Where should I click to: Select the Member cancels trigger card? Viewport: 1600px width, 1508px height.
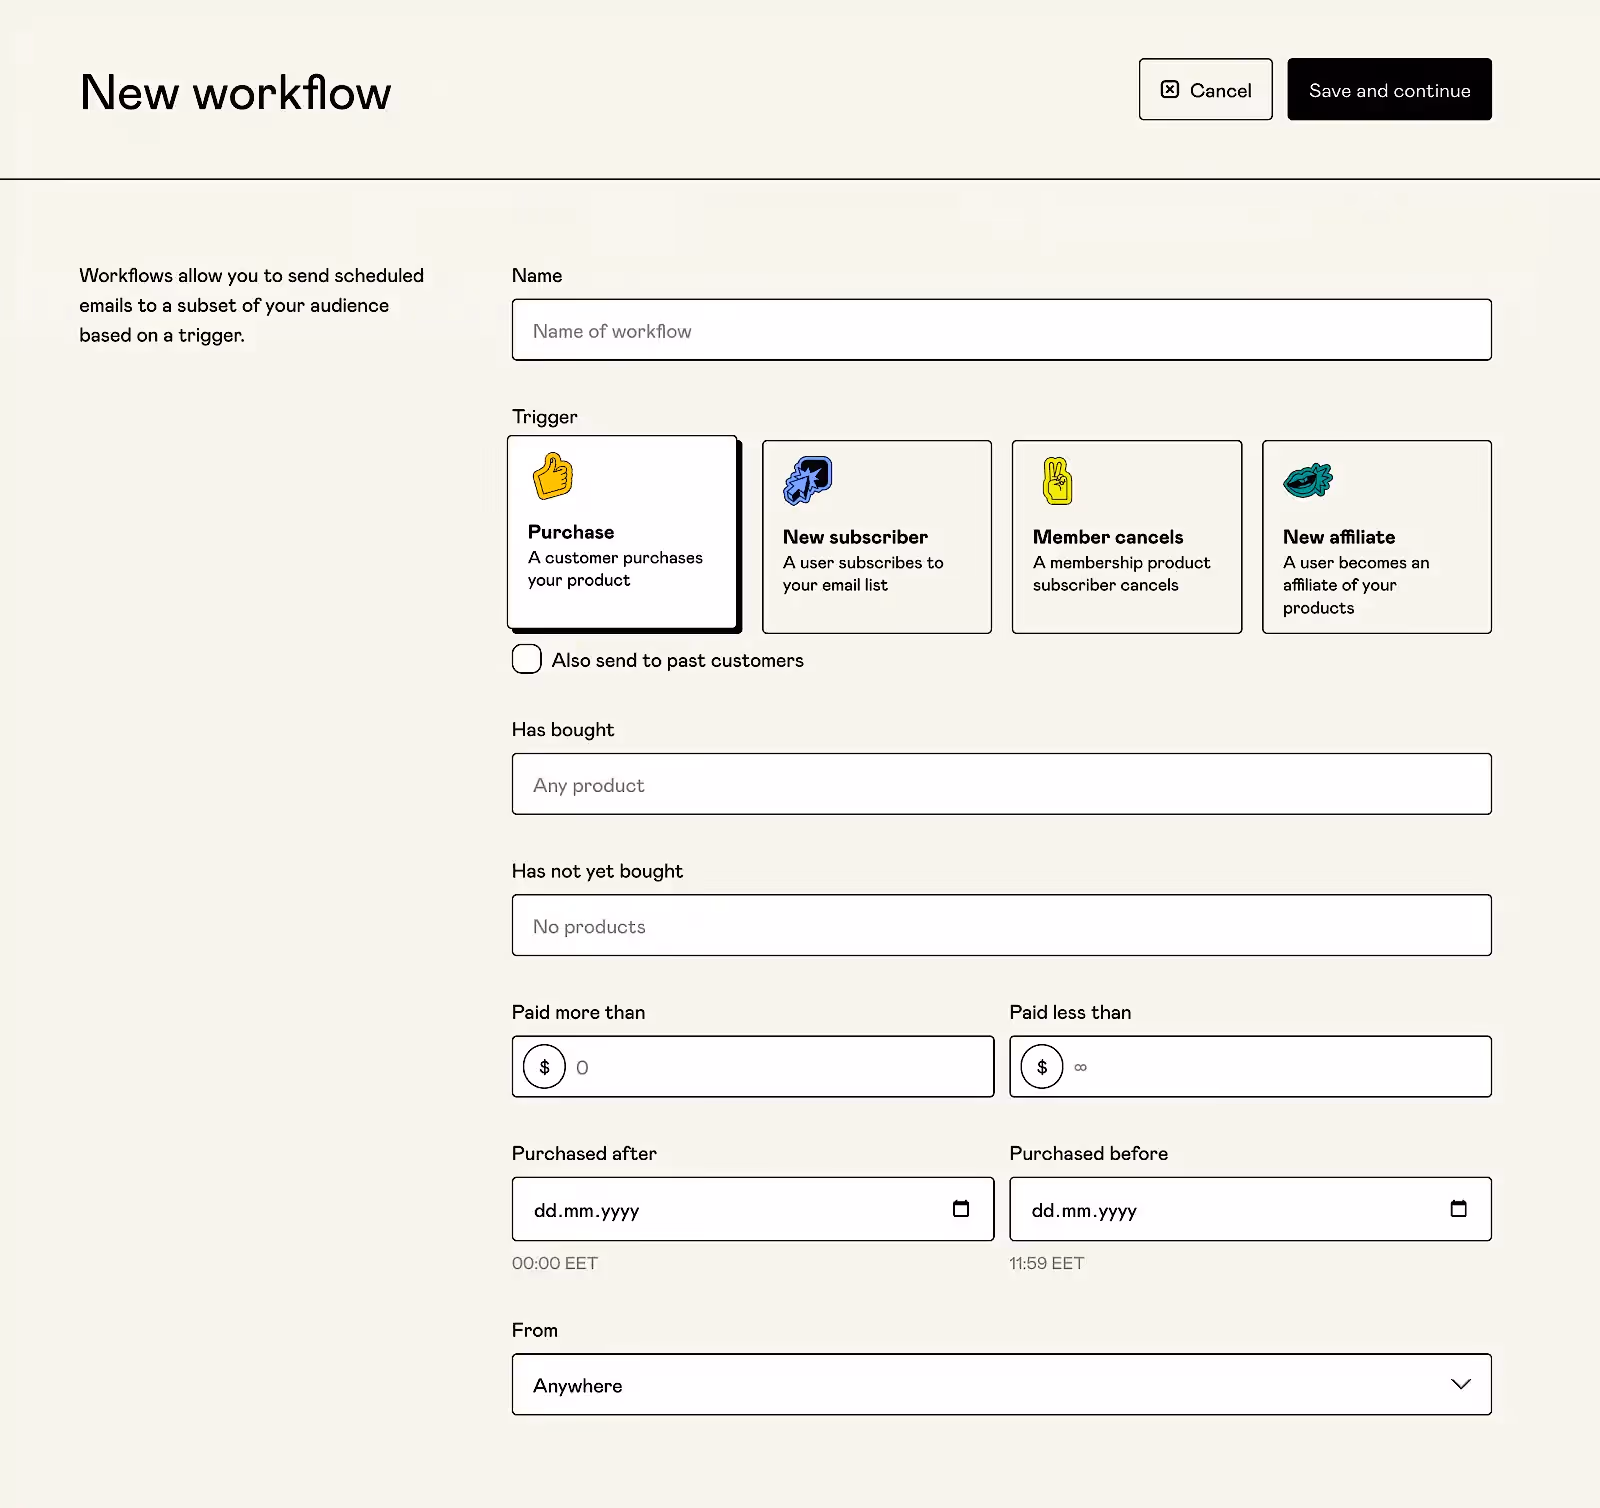point(1126,537)
